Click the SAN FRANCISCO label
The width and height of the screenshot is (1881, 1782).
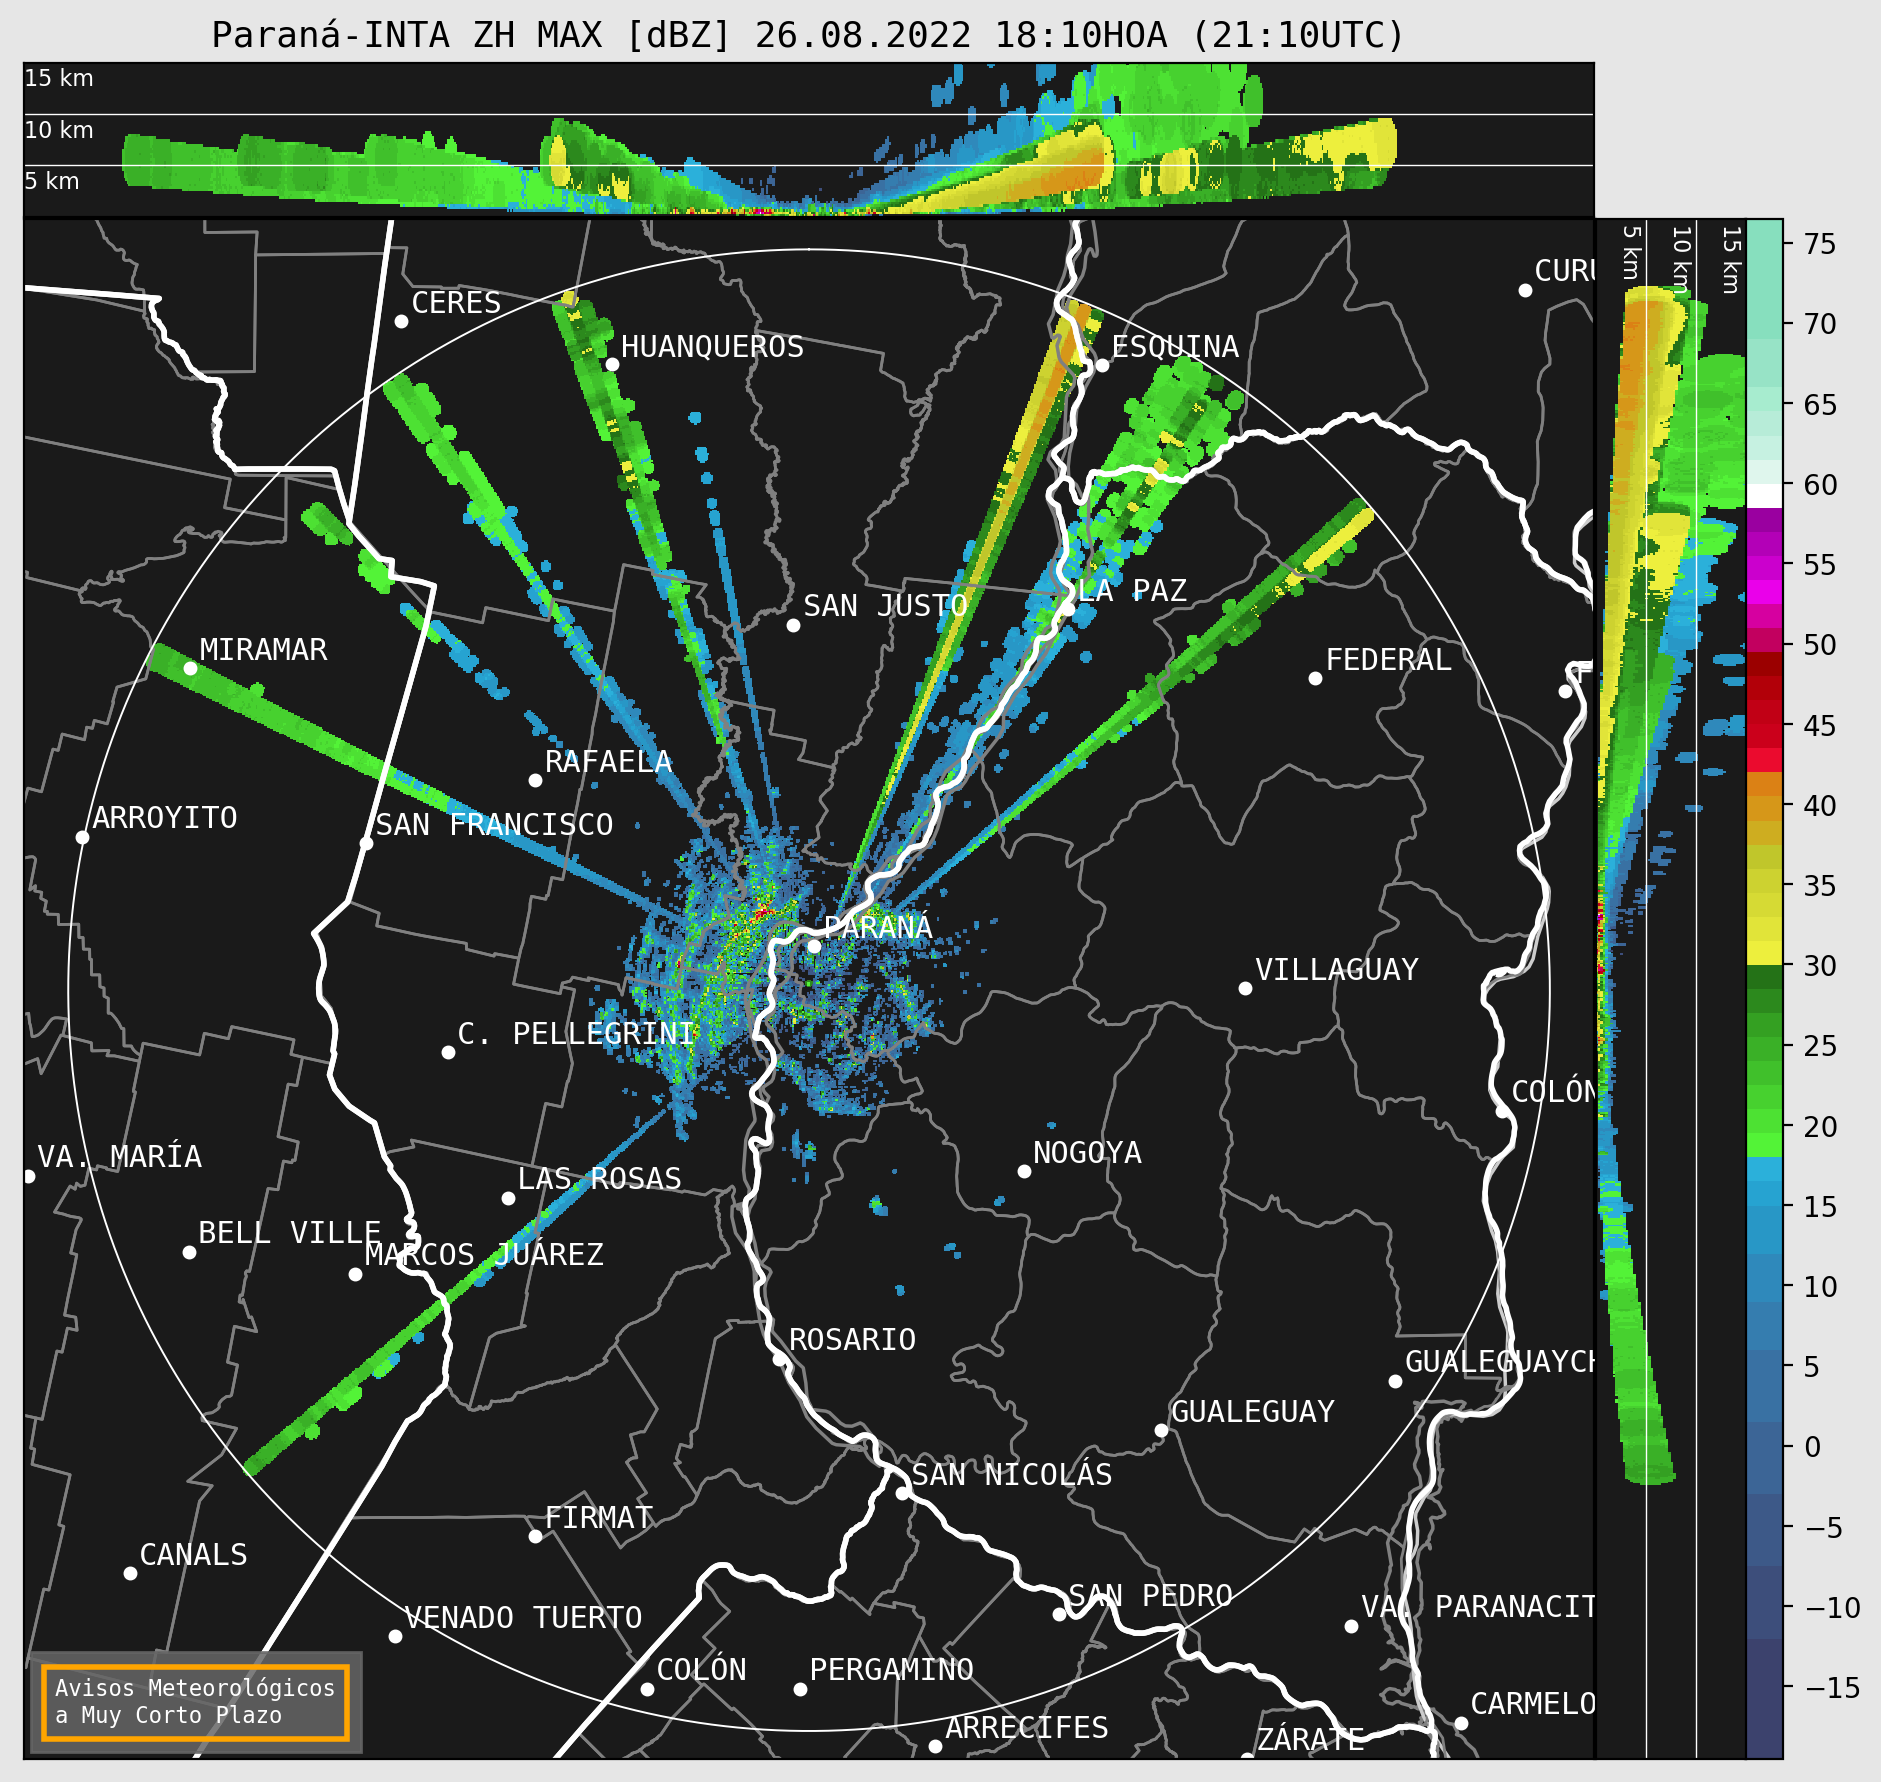point(494,825)
